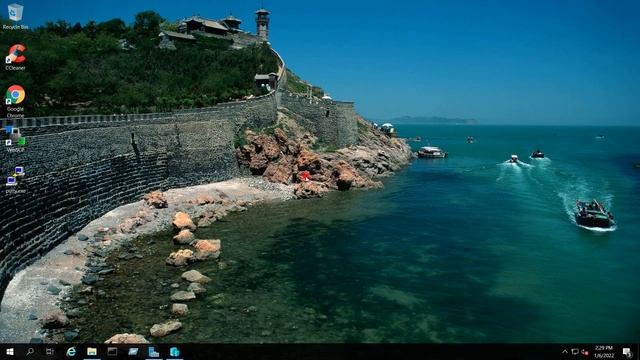640x360 pixels.
Task: Open taskbar search magnifier
Action: [30, 351]
